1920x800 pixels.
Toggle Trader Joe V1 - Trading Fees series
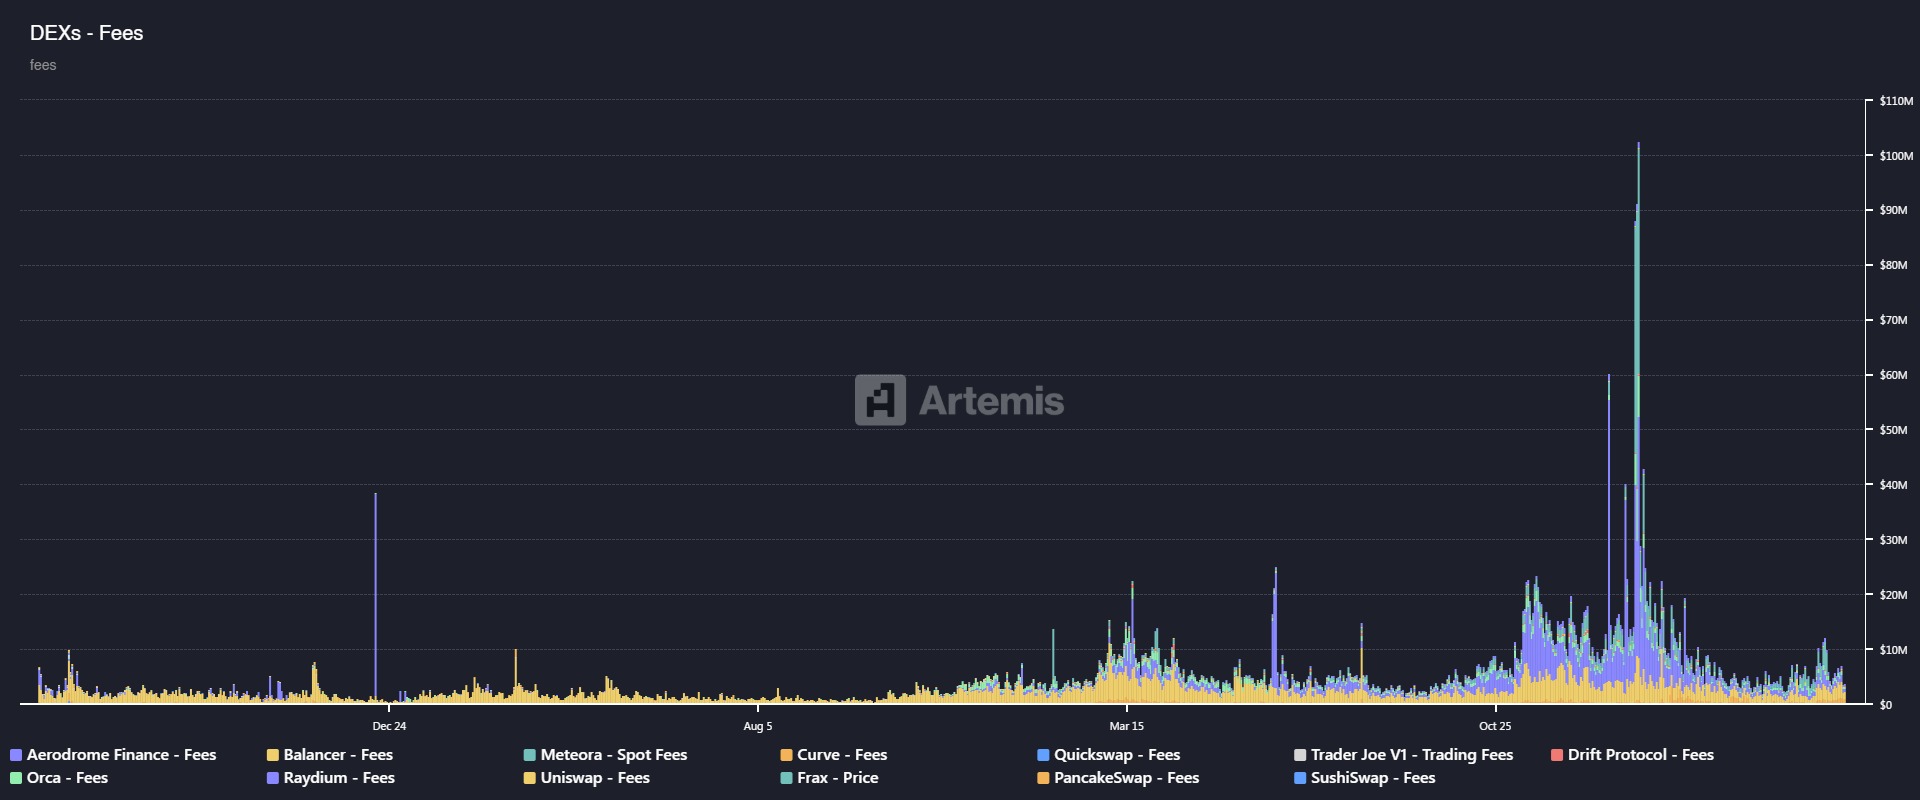(x=1403, y=755)
